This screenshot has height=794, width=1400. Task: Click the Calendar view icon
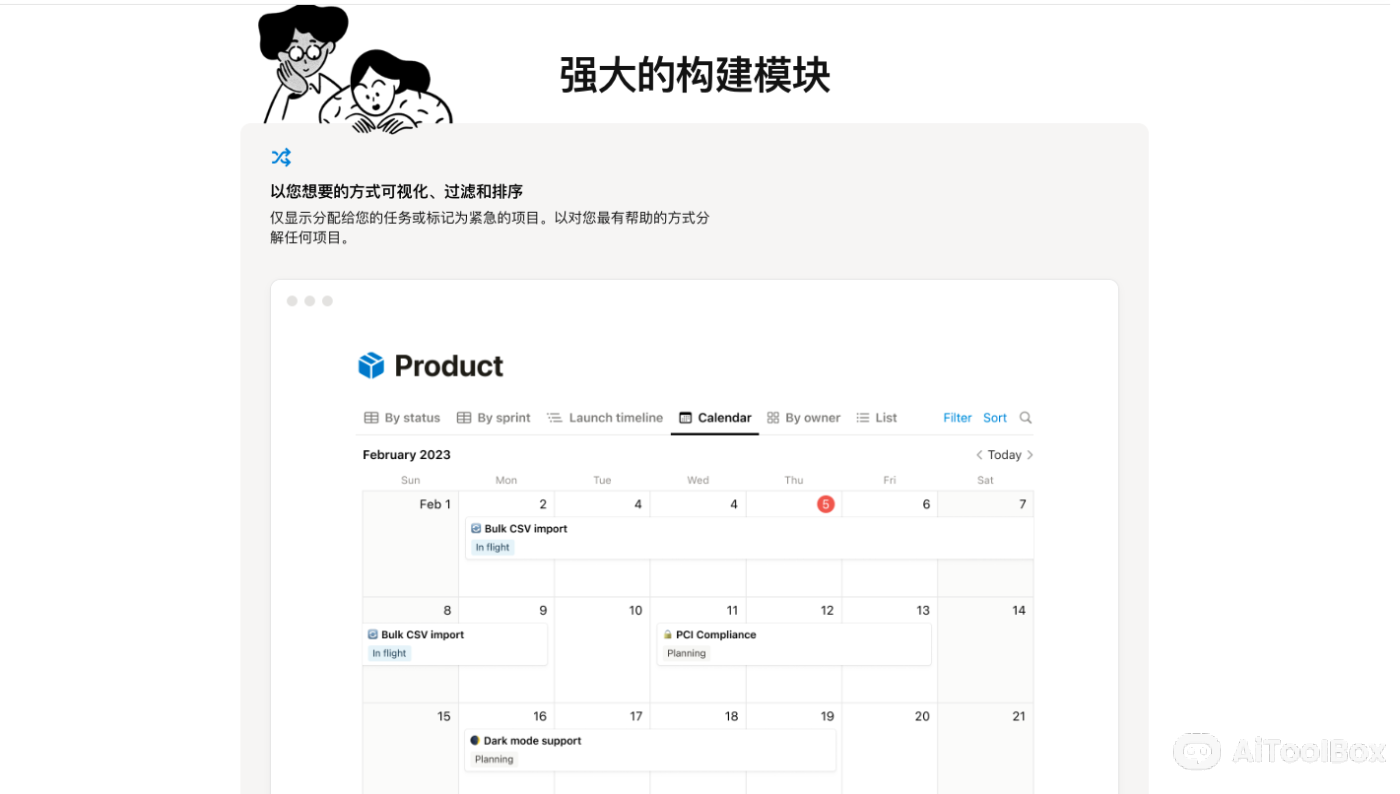point(684,417)
